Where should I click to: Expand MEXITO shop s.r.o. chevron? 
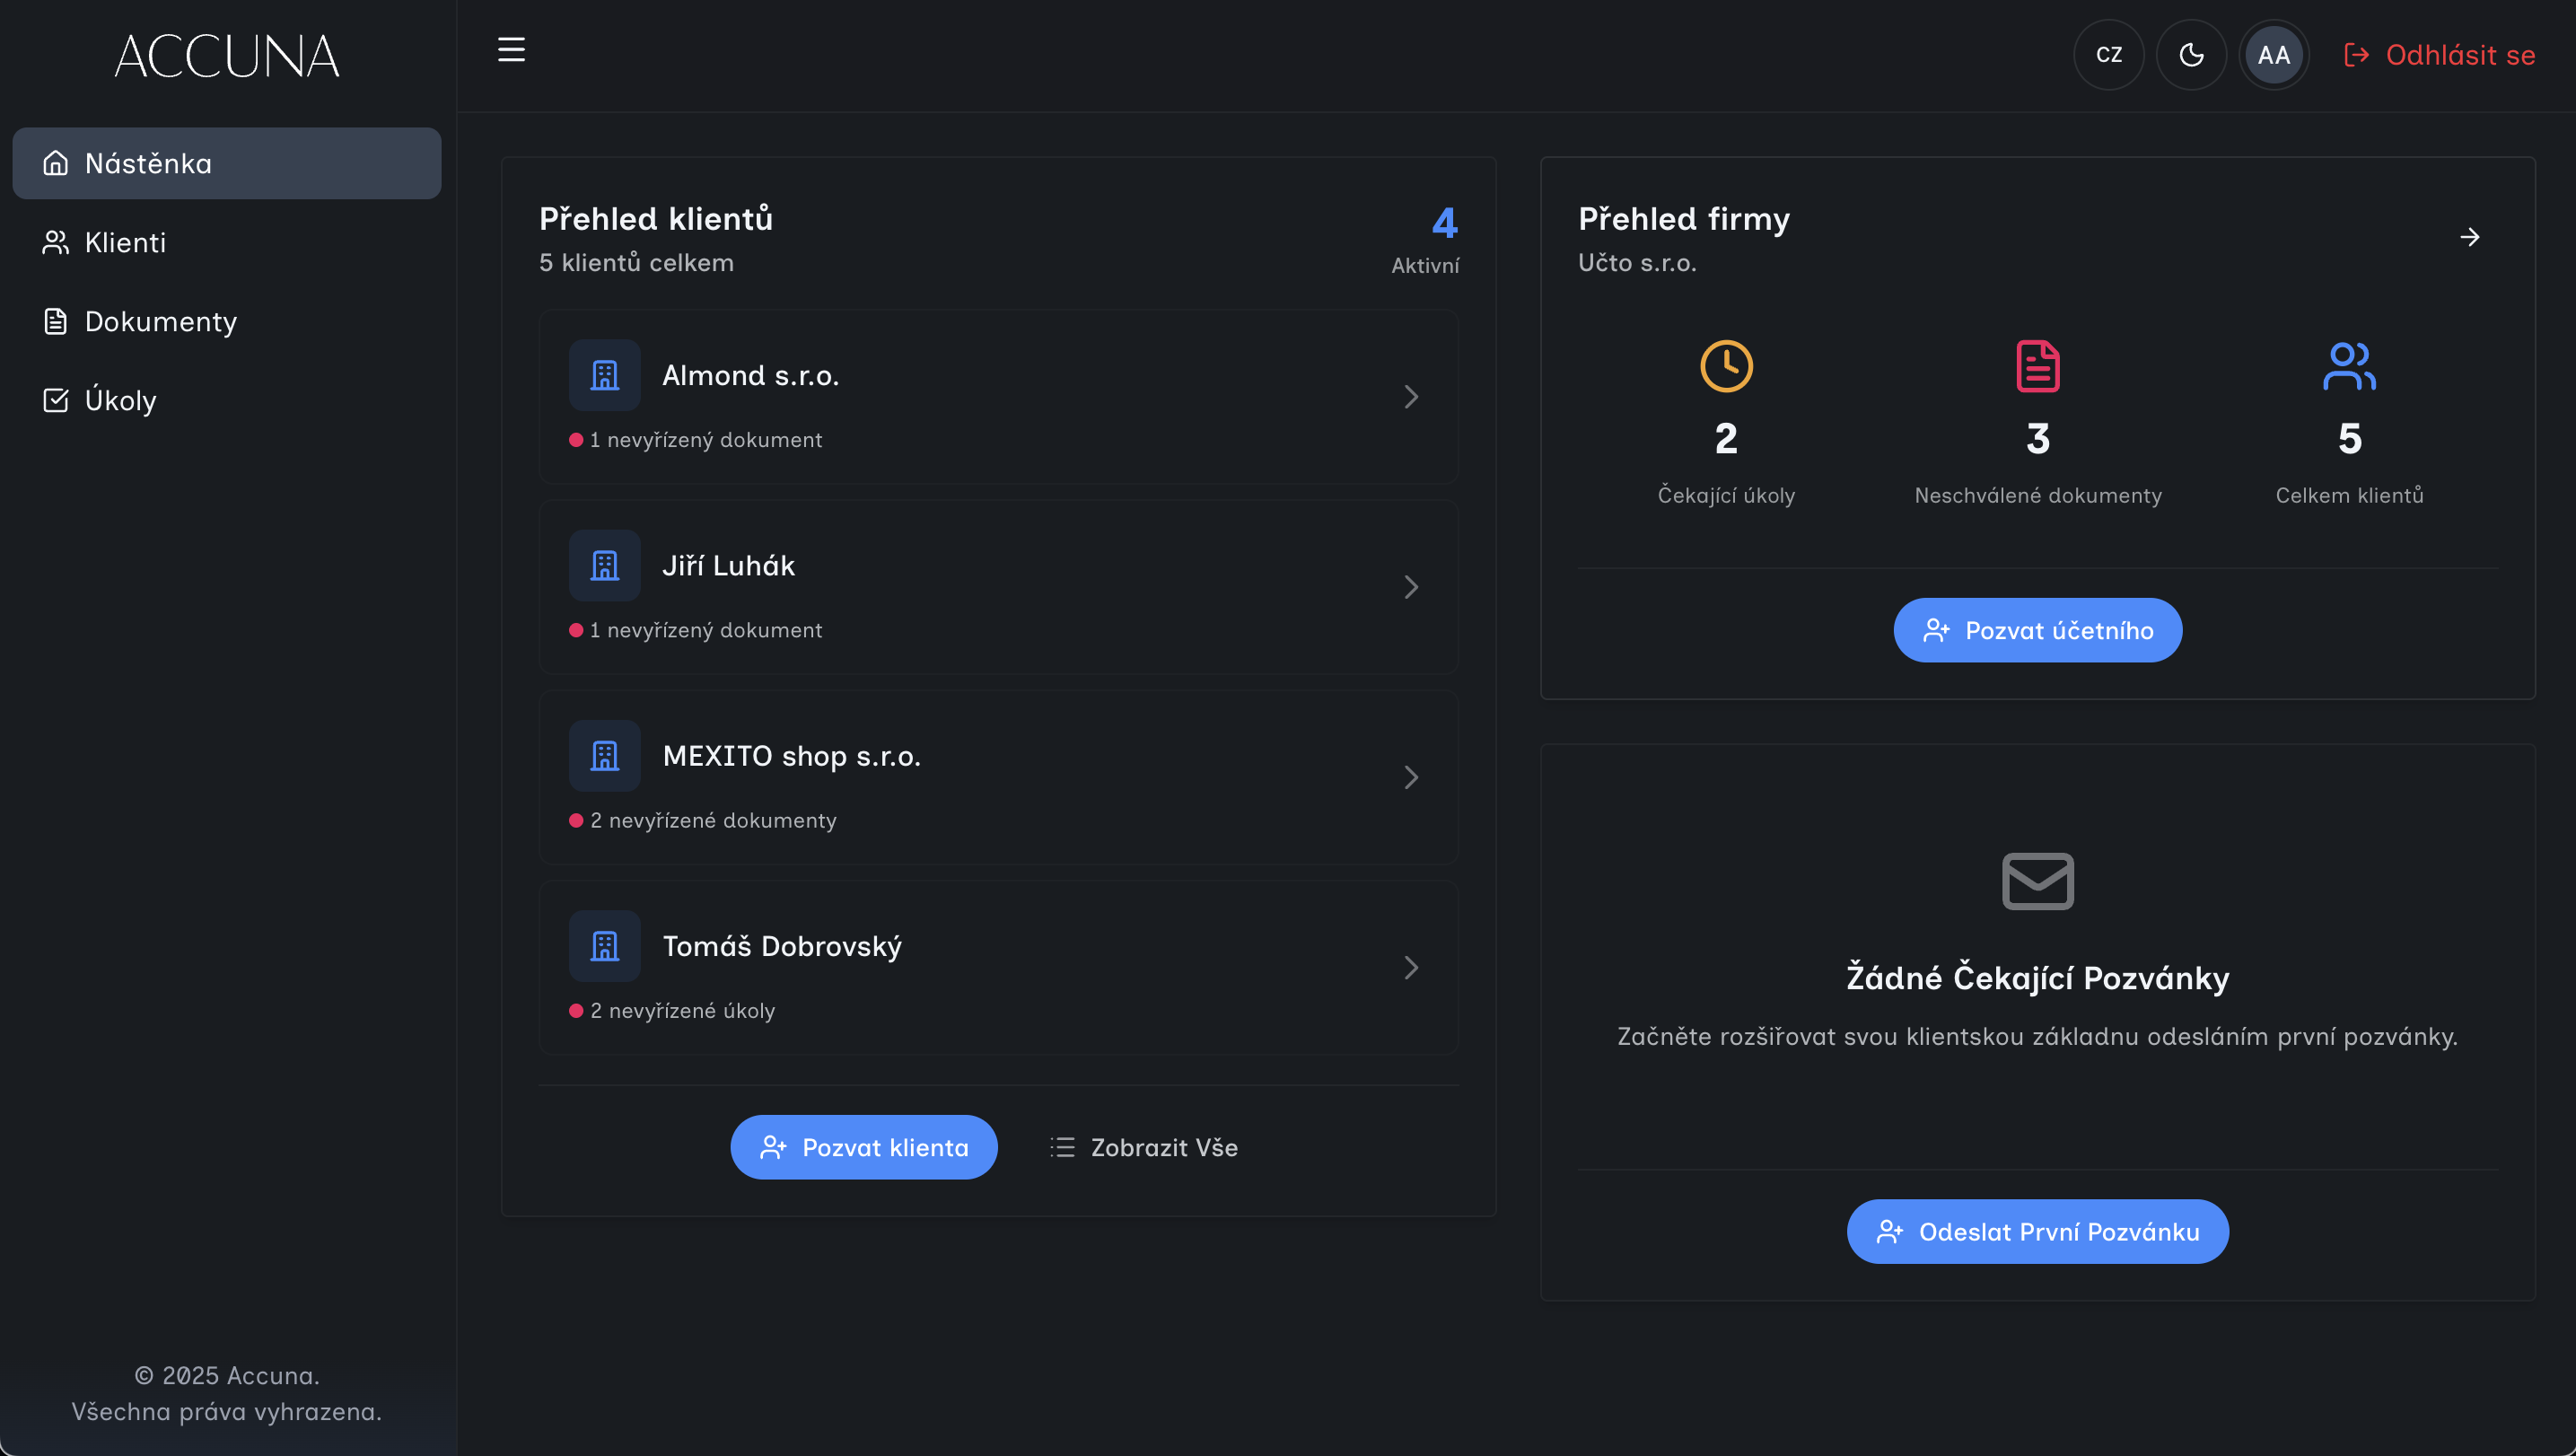1411,777
